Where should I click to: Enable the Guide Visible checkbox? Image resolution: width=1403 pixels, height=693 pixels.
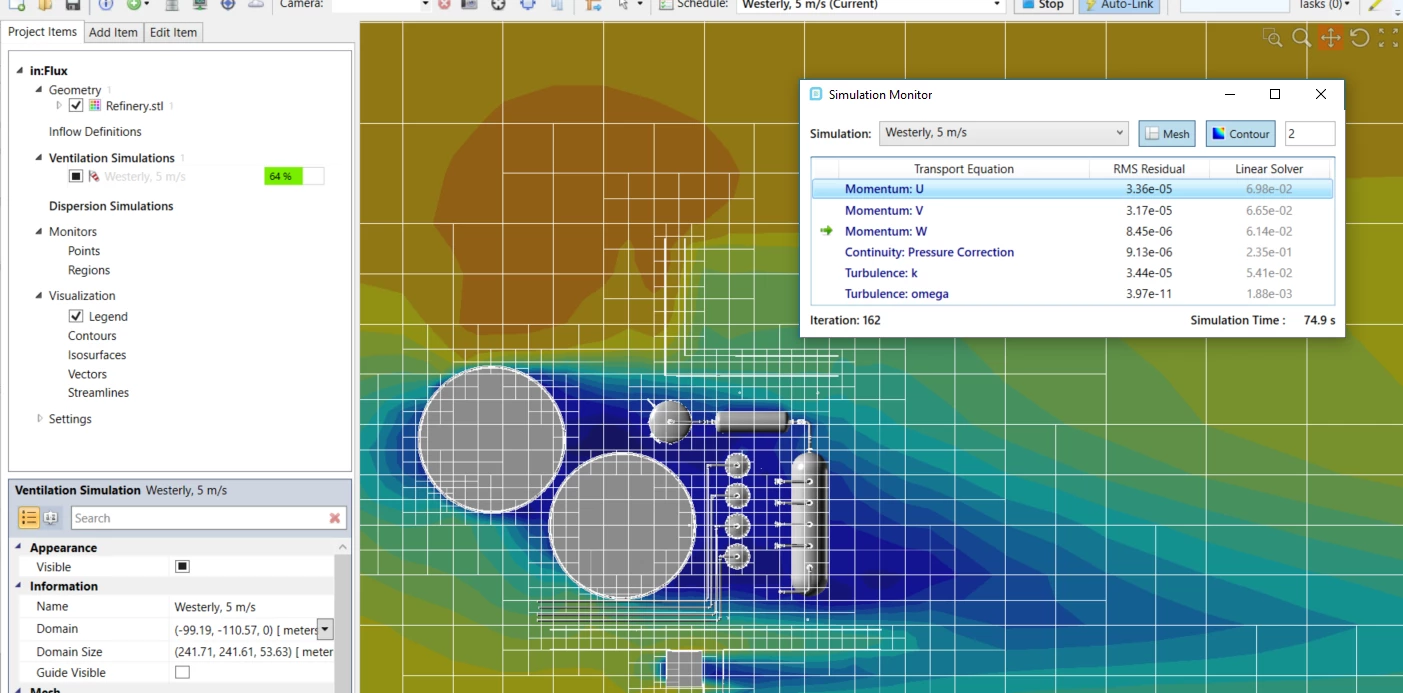182,673
